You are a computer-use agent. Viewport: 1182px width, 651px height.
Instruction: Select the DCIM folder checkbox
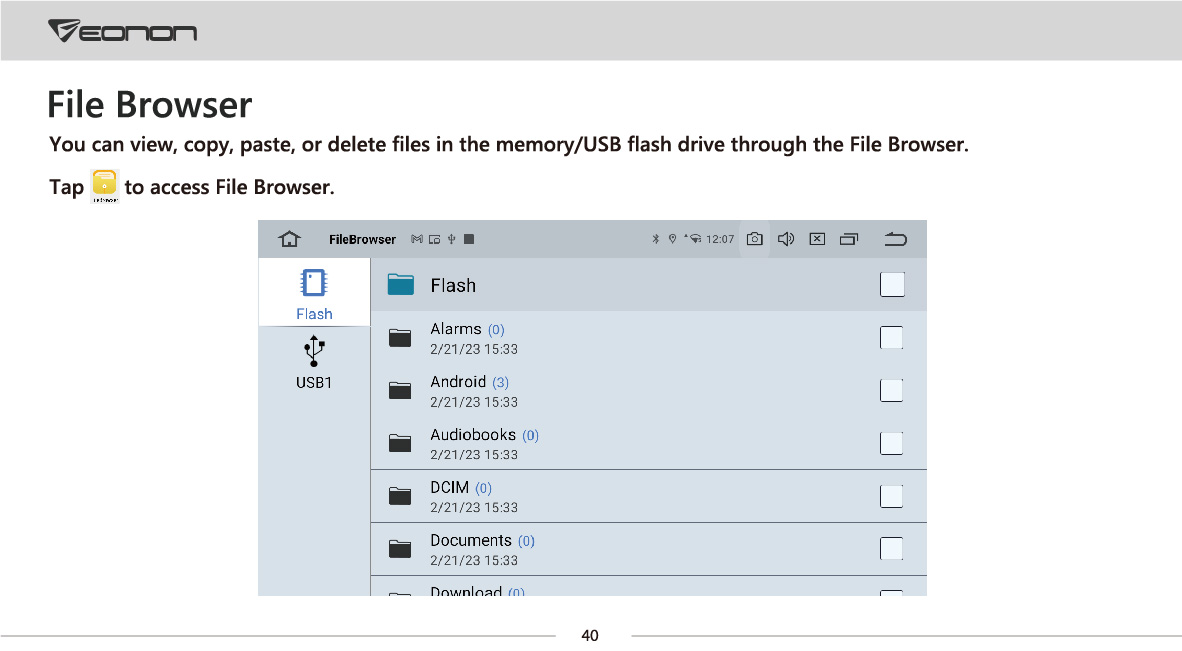(x=891, y=496)
